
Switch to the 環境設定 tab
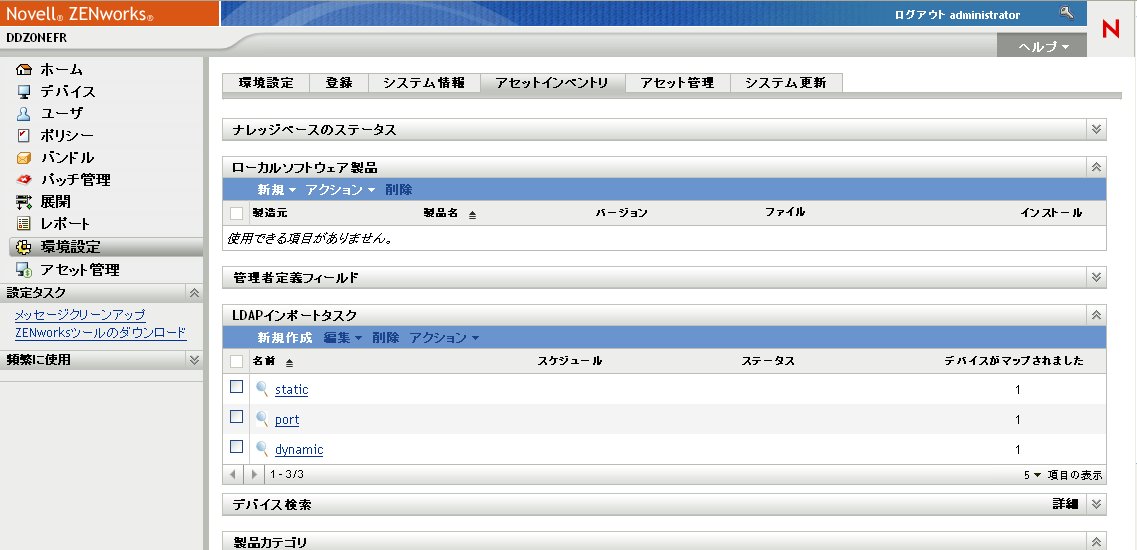(266, 83)
